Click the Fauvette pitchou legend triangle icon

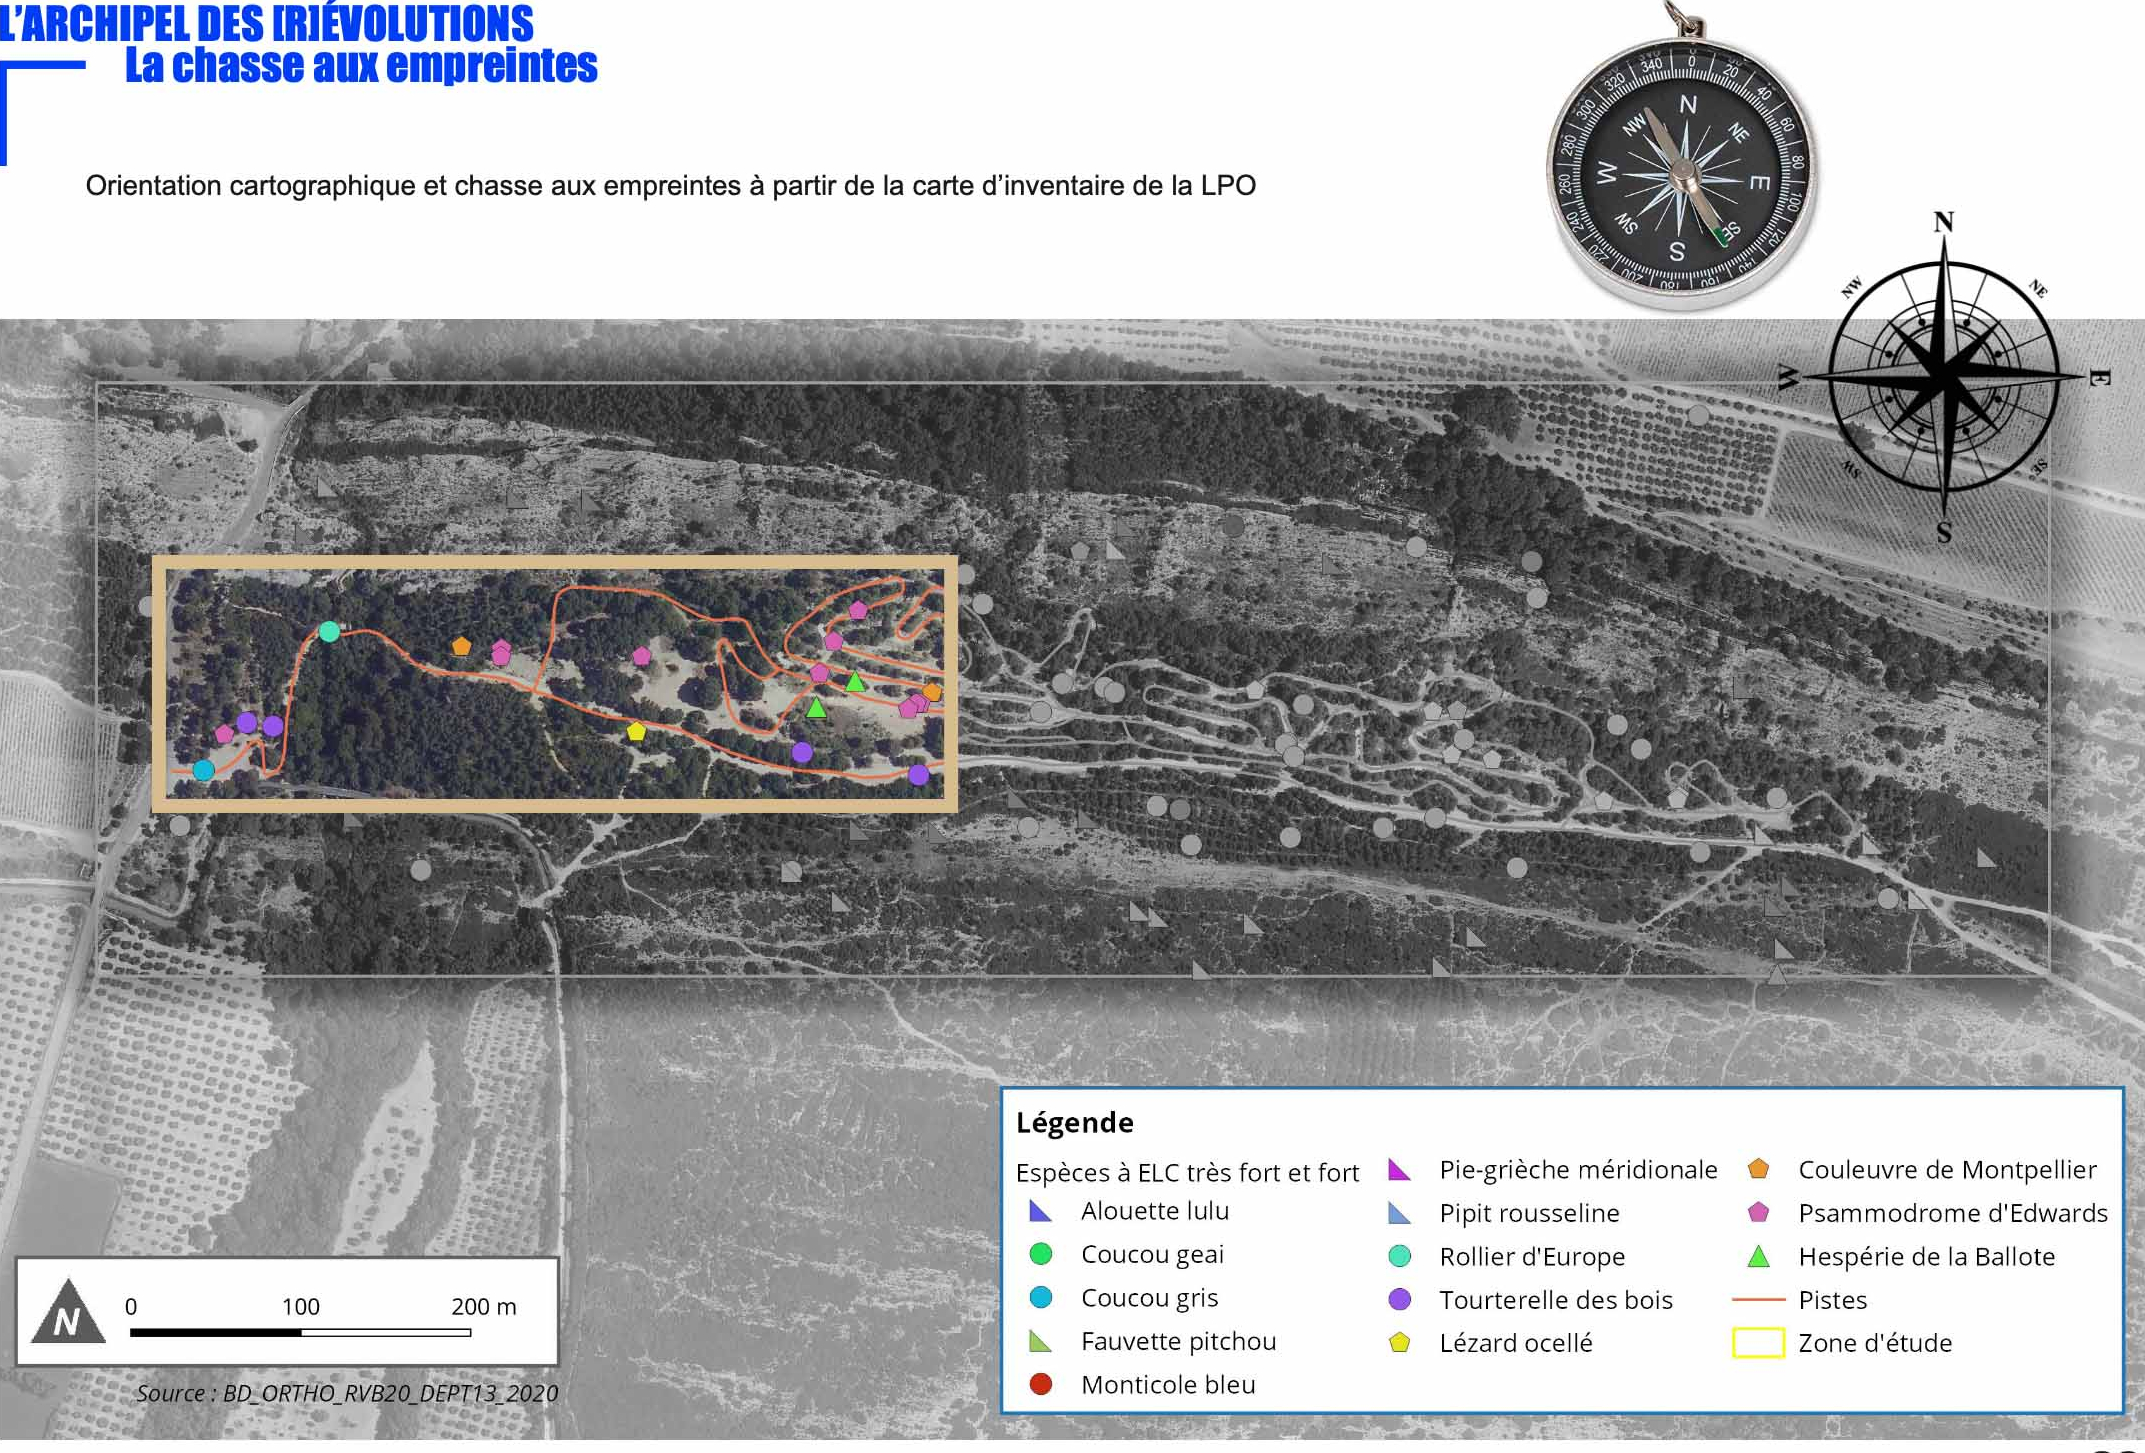tap(1040, 1342)
